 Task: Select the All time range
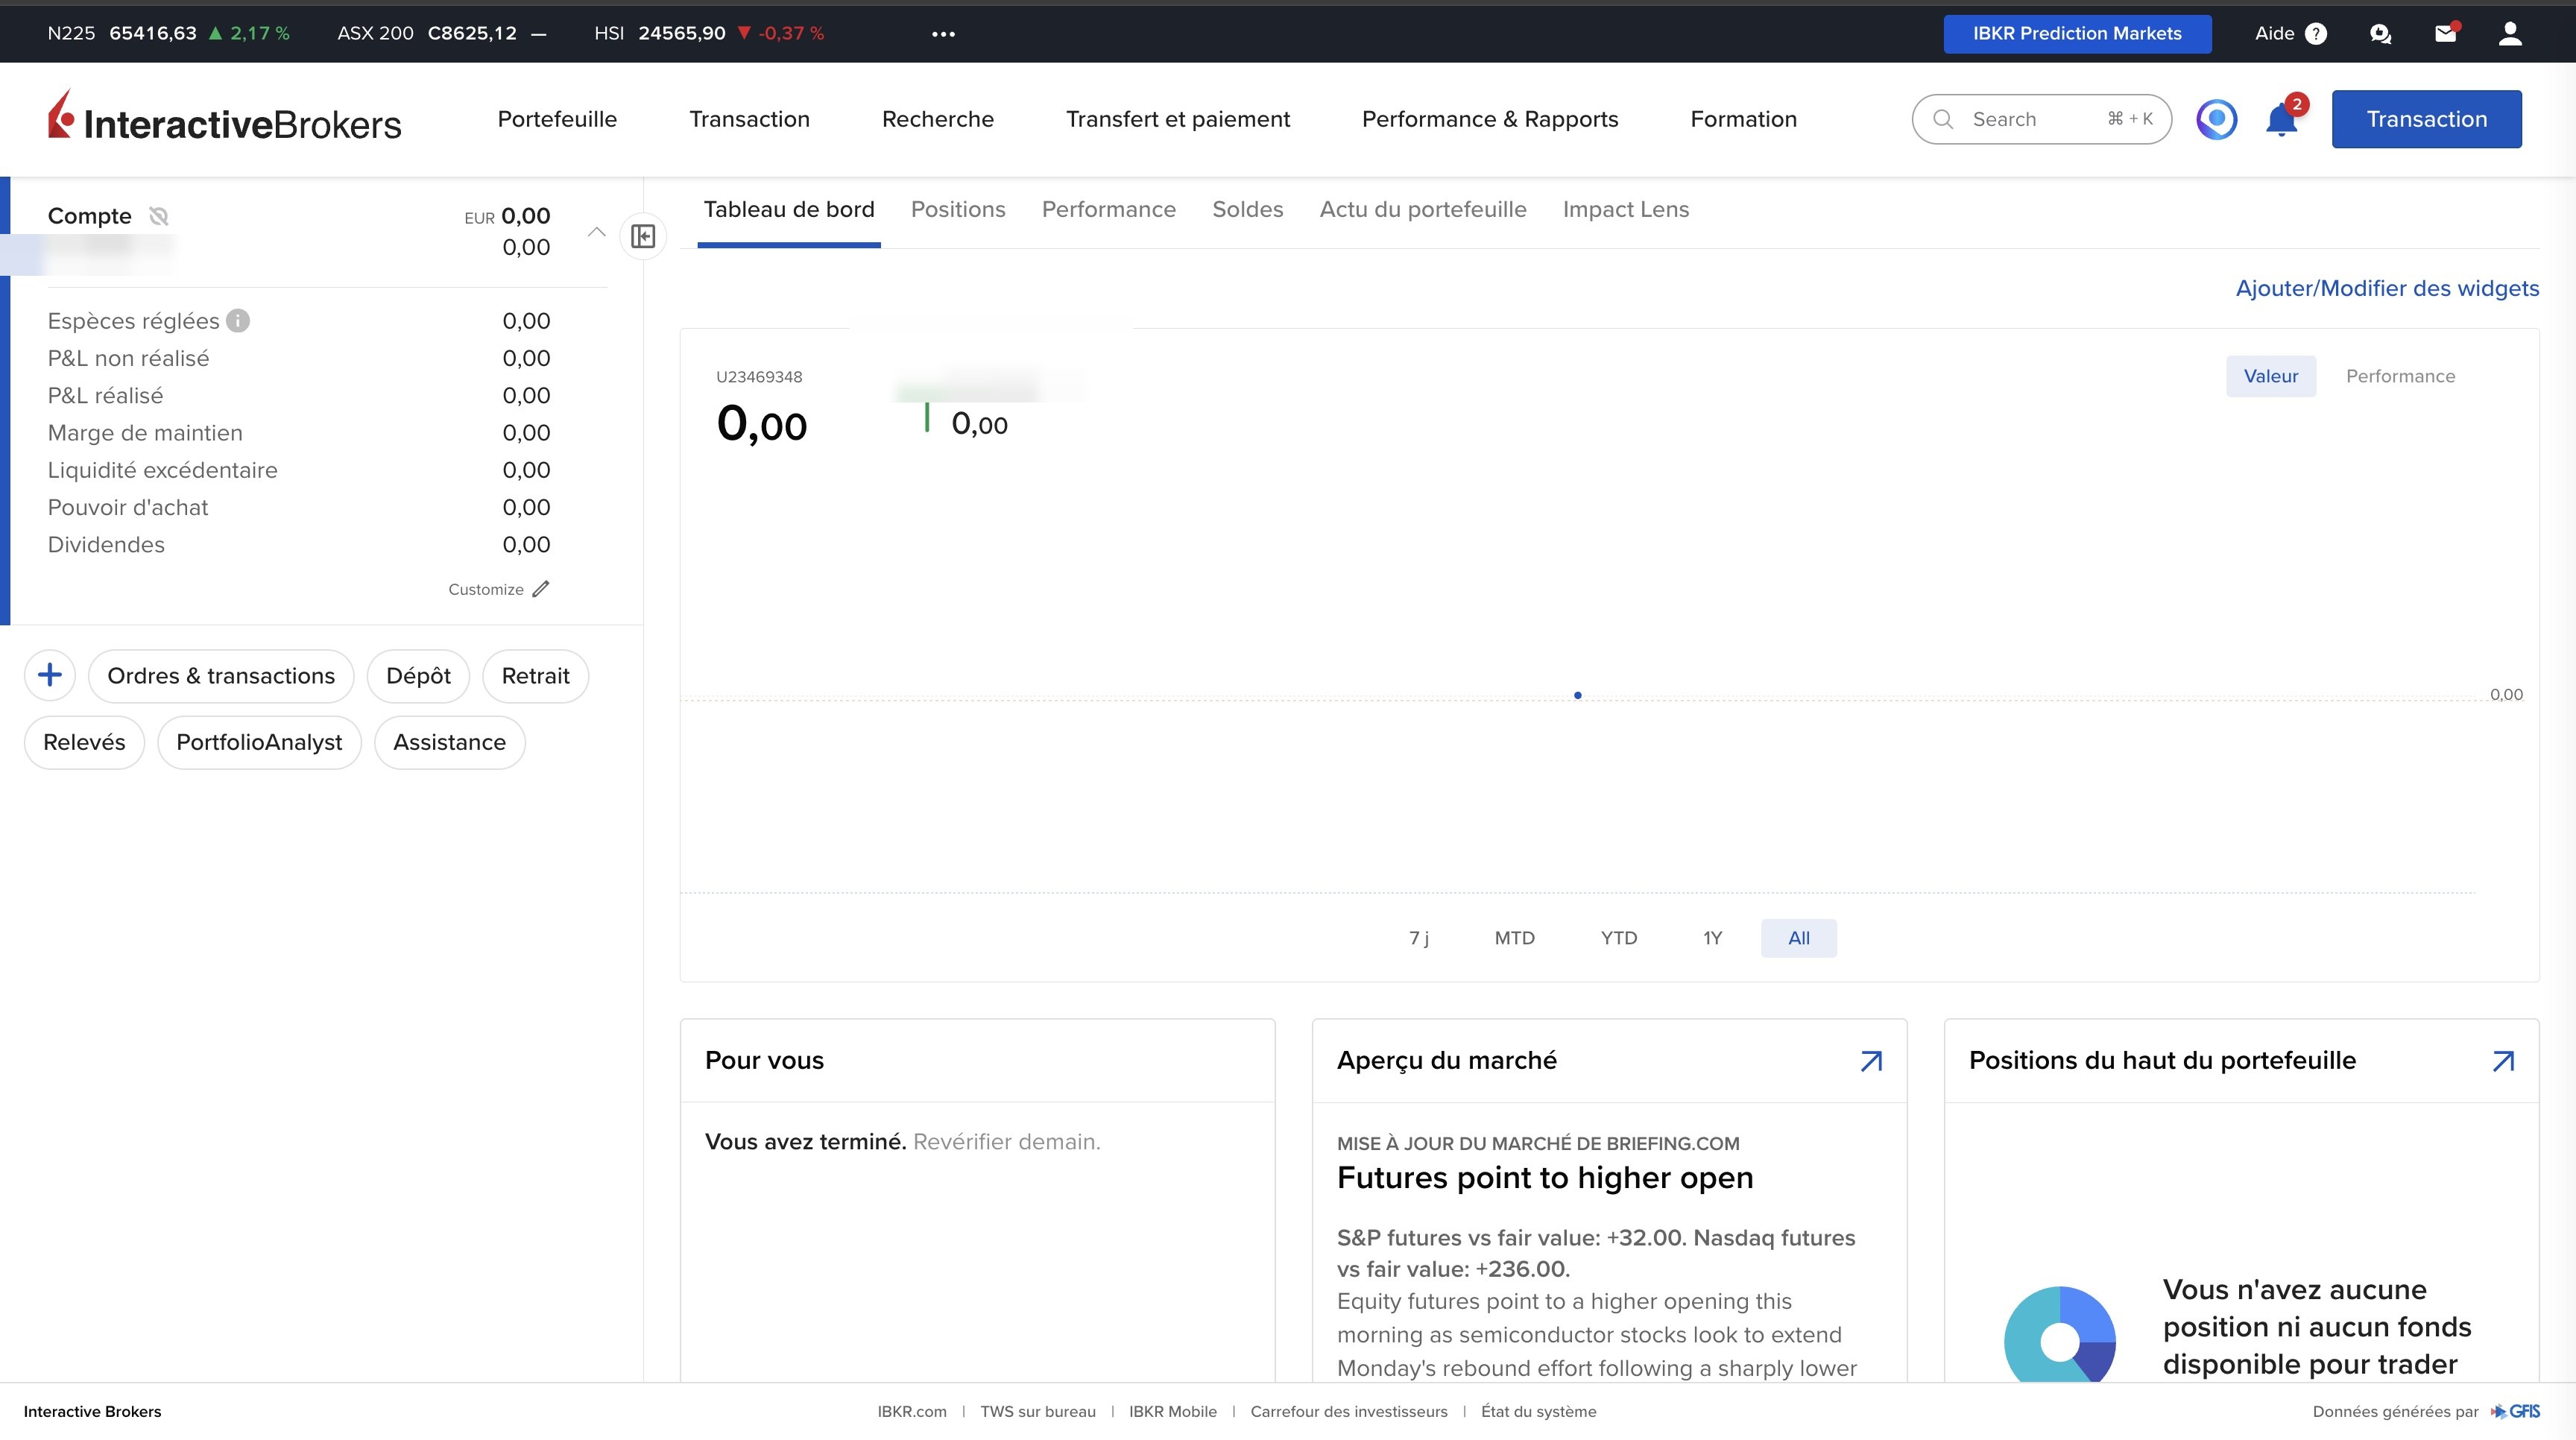[1799, 938]
